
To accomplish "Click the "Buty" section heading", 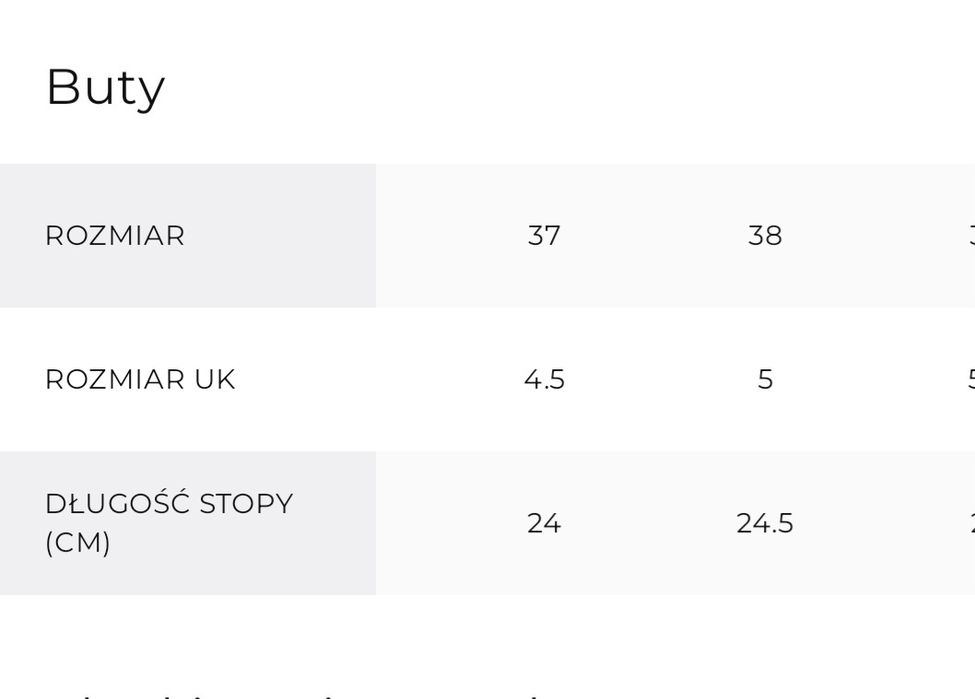I will (x=105, y=87).
